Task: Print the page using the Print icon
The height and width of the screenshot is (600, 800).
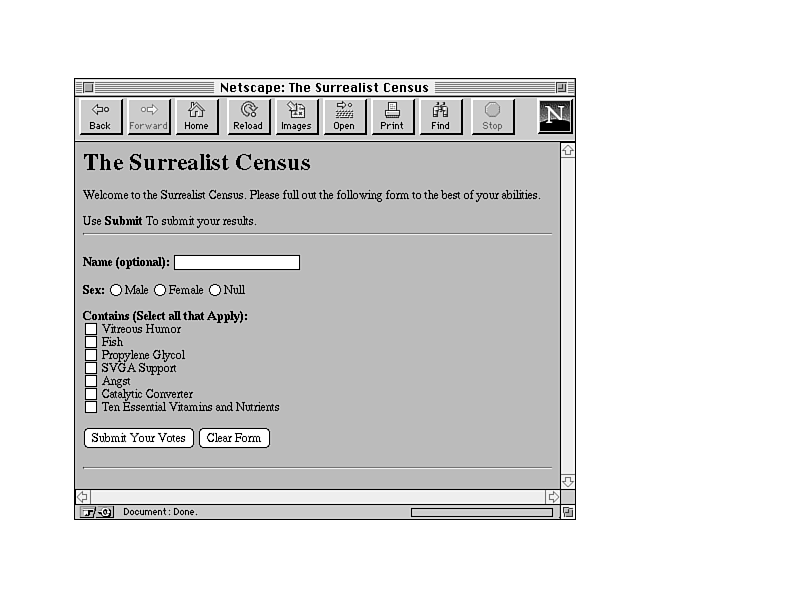Action: click(392, 116)
